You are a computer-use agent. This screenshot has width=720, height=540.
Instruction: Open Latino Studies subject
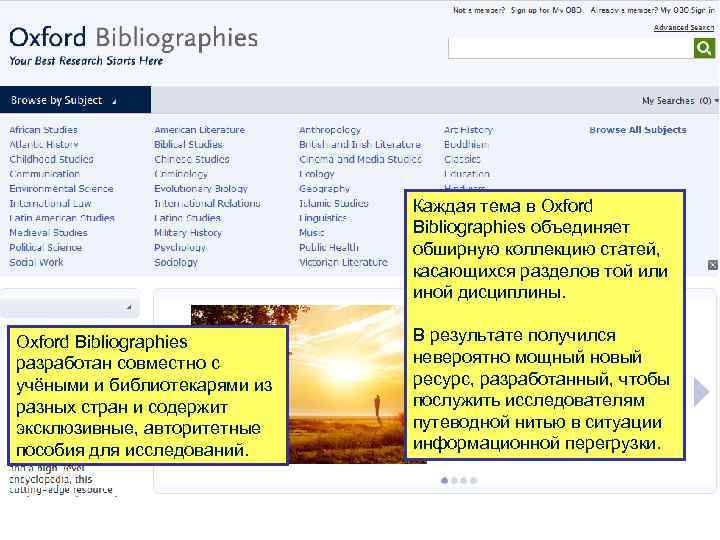pyautogui.click(x=187, y=218)
